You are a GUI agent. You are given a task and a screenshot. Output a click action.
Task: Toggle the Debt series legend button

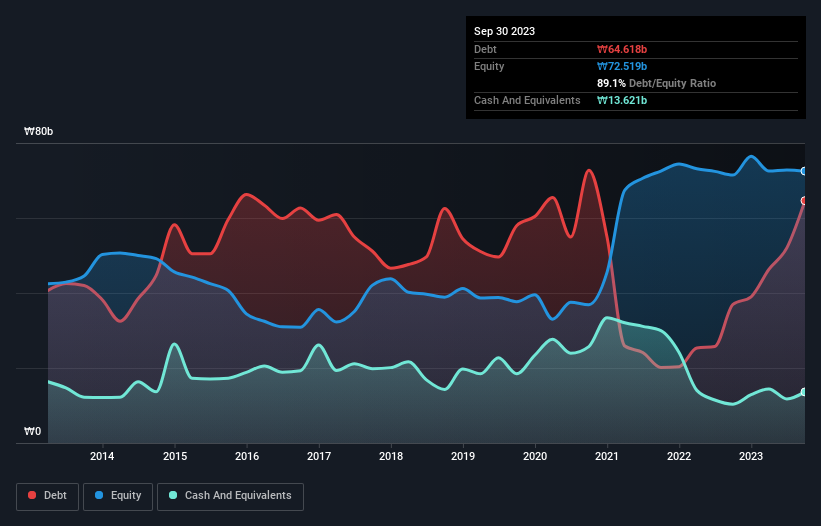48,496
